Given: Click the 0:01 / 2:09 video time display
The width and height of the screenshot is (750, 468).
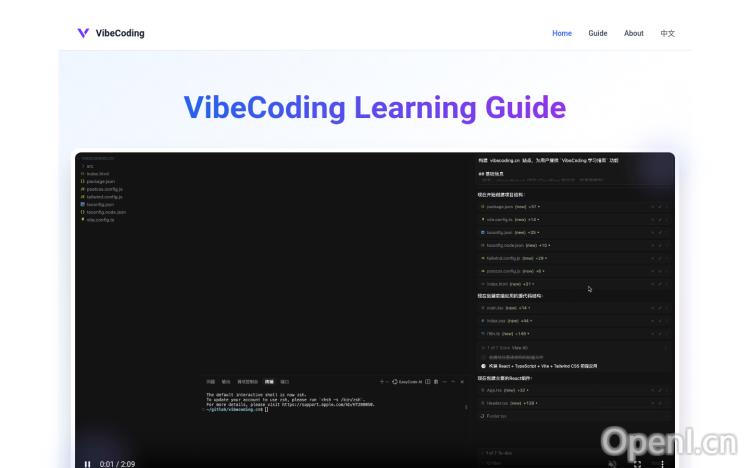Looking at the screenshot, I should click(x=117, y=464).
